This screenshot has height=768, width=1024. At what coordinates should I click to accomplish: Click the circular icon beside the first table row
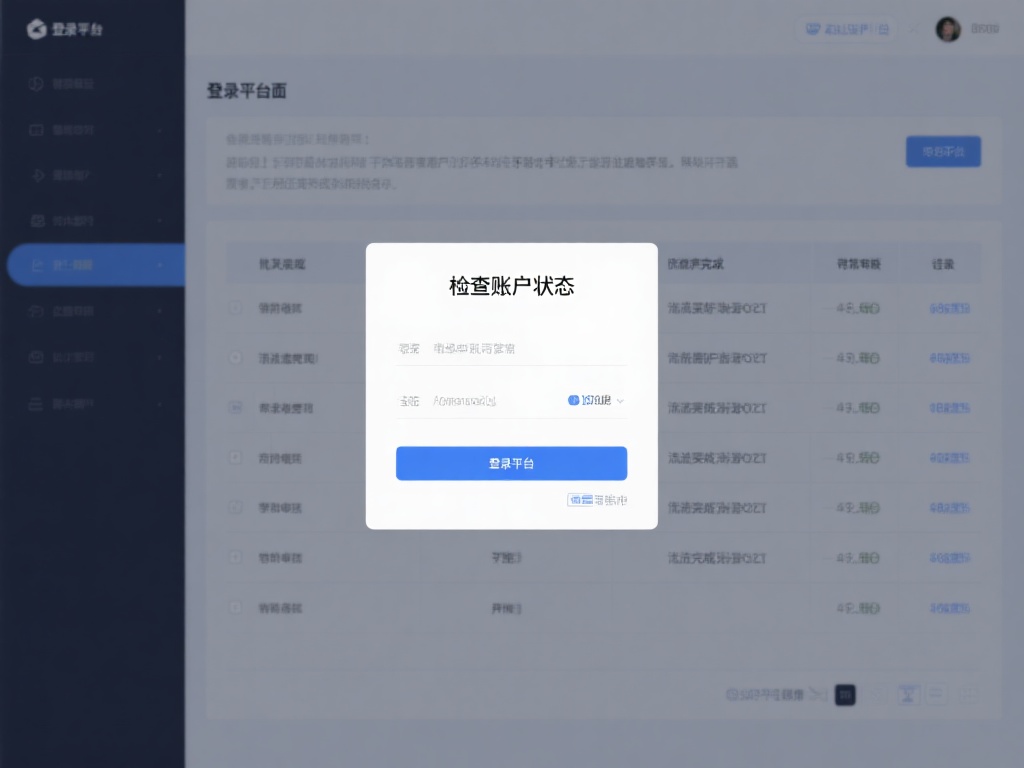235,308
